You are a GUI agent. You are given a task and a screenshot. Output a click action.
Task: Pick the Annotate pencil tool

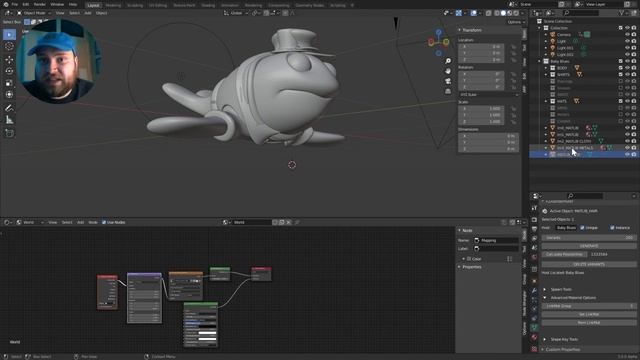pyautogui.click(x=9, y=108)
